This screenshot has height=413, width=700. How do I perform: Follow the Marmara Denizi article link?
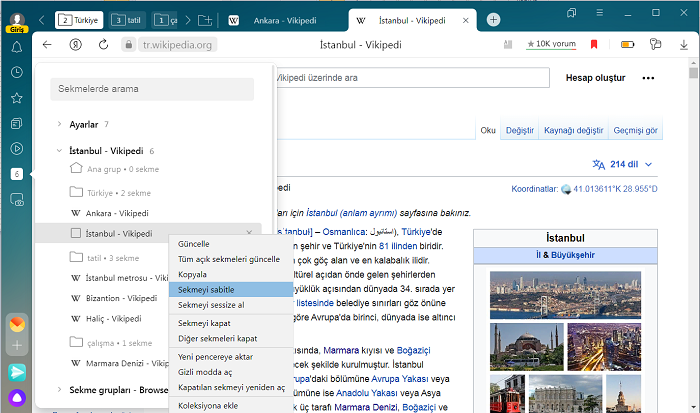pos(366,407)
